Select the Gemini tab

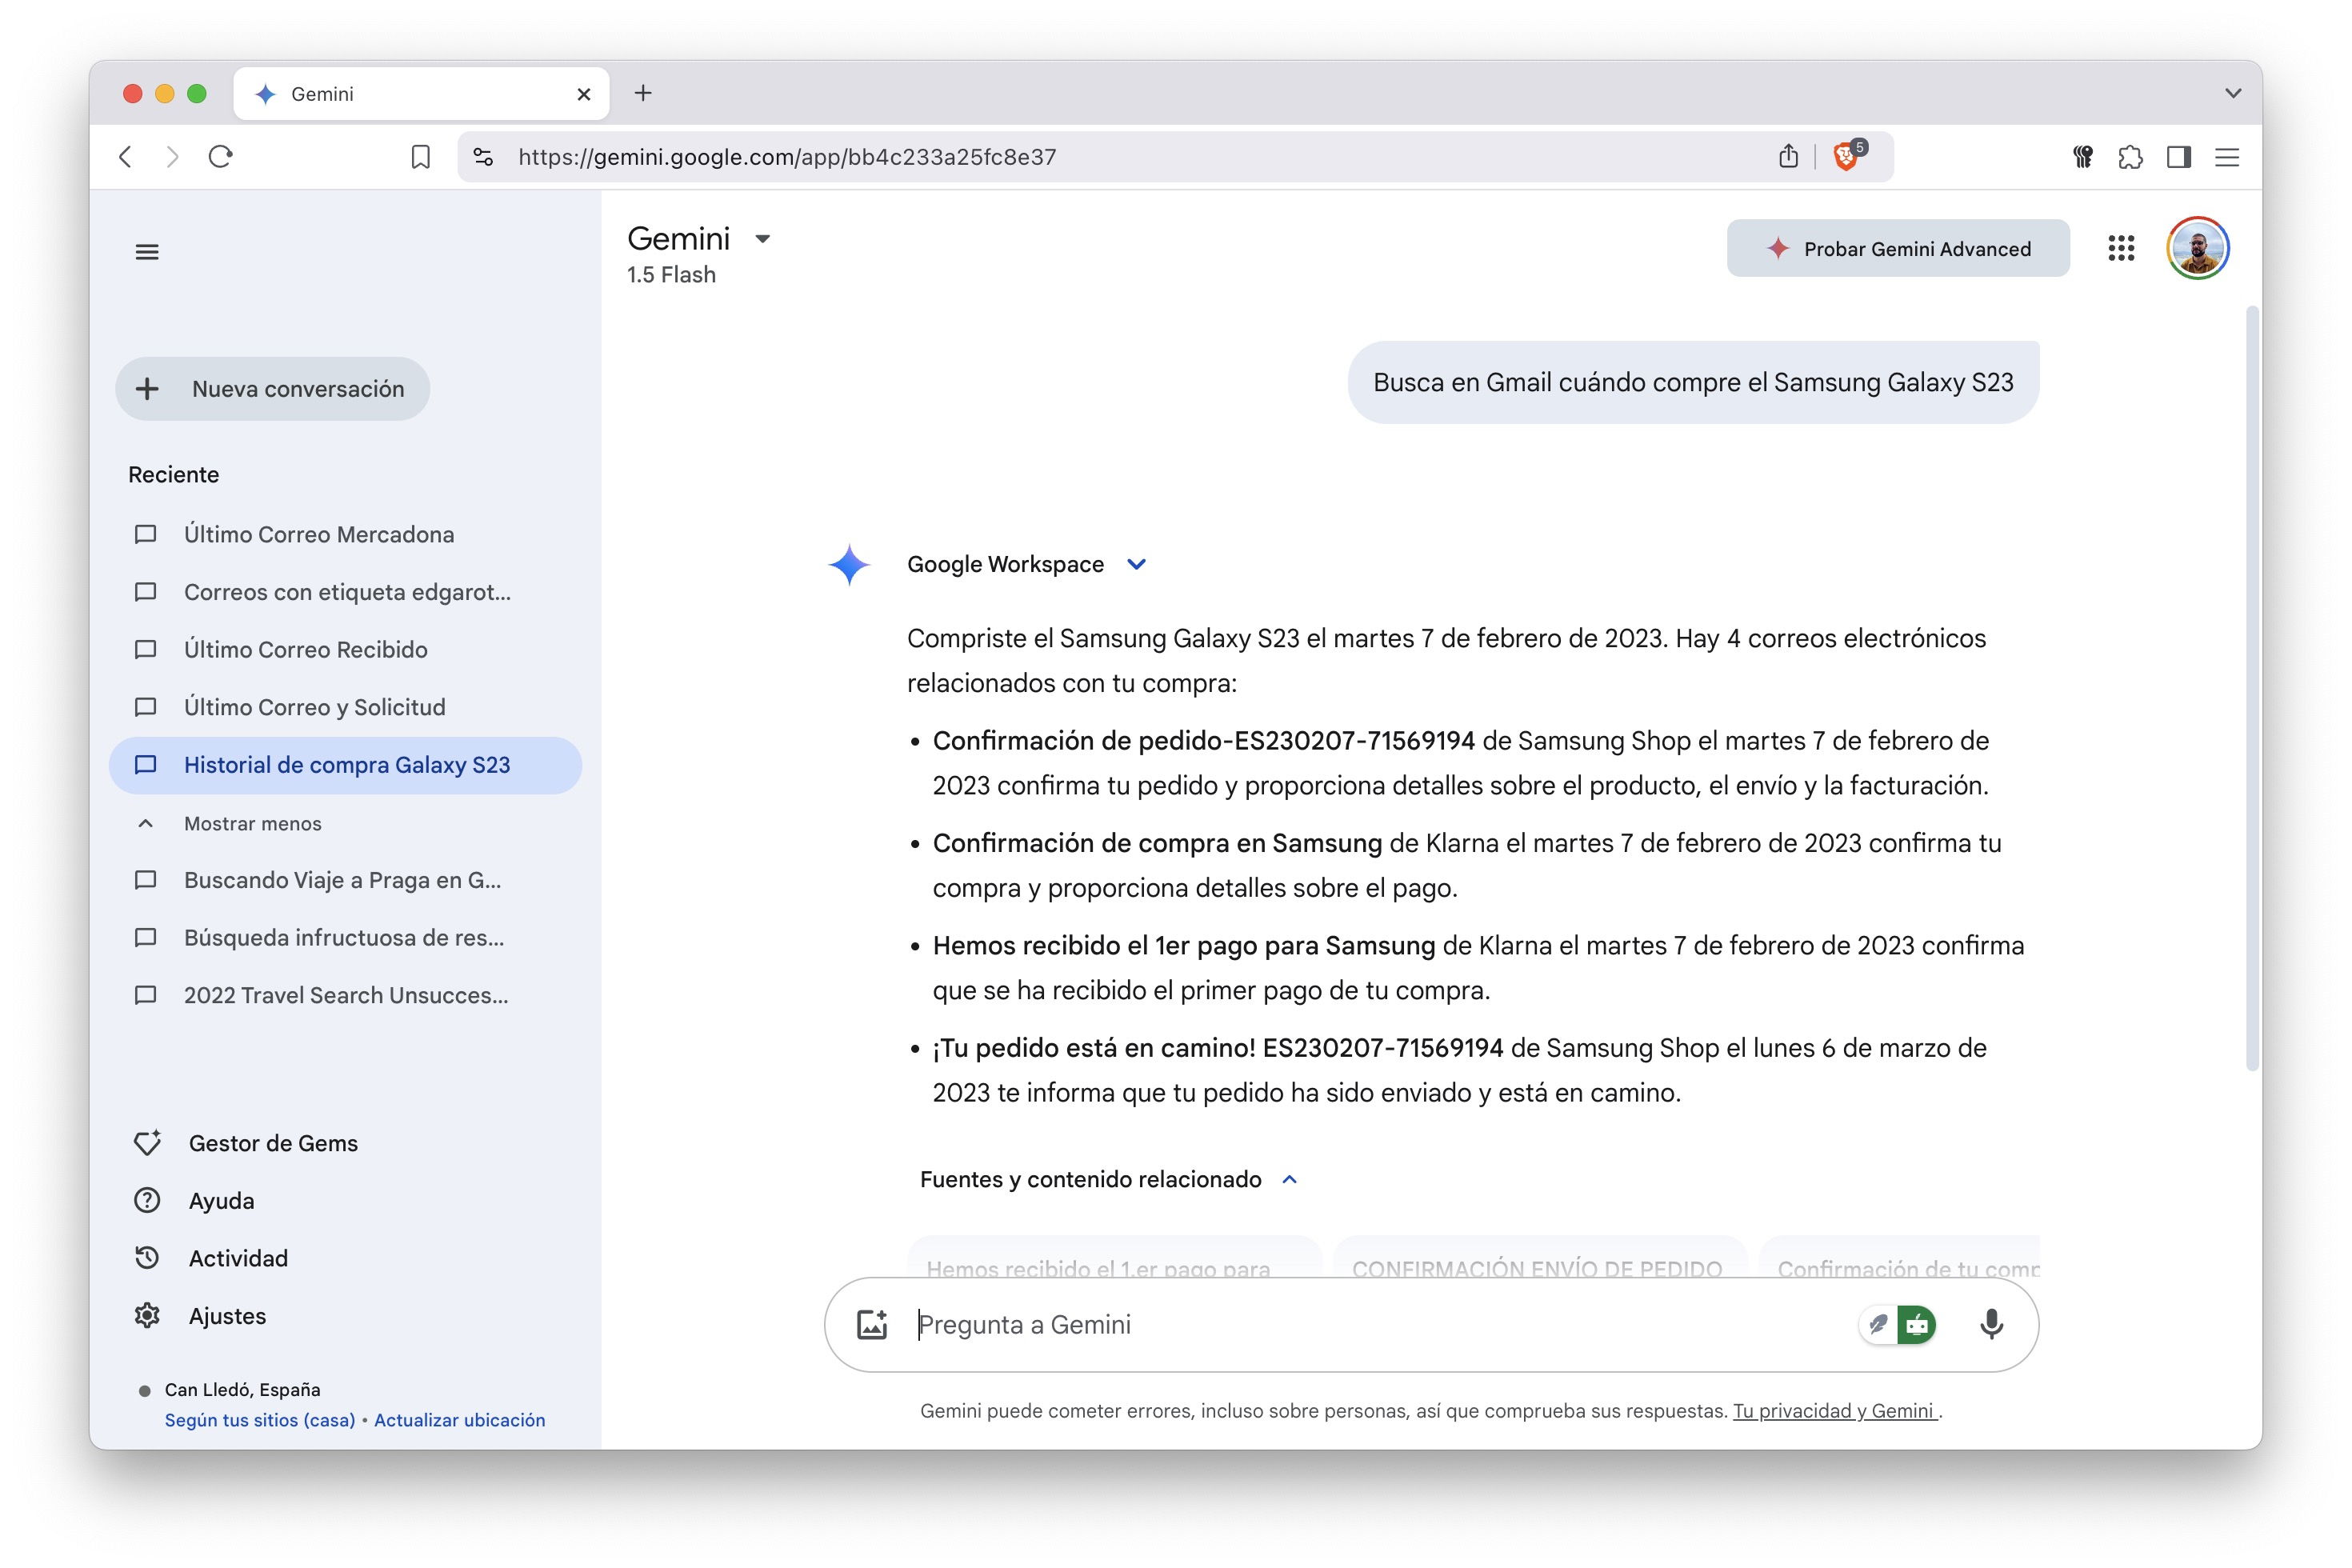tap(421, 94)
